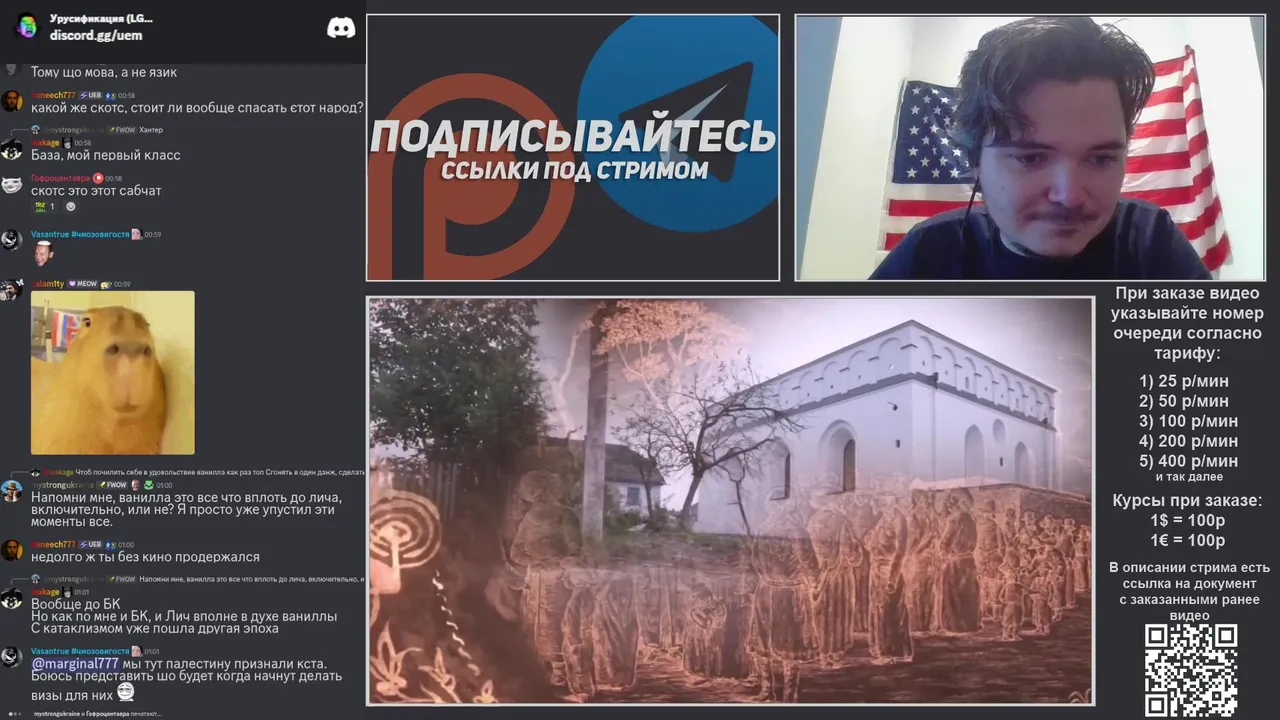Viewport: 1280px width, 720px height.
Task: Click the server name 'Урусификация (LG...'
Action: [101, 18]
